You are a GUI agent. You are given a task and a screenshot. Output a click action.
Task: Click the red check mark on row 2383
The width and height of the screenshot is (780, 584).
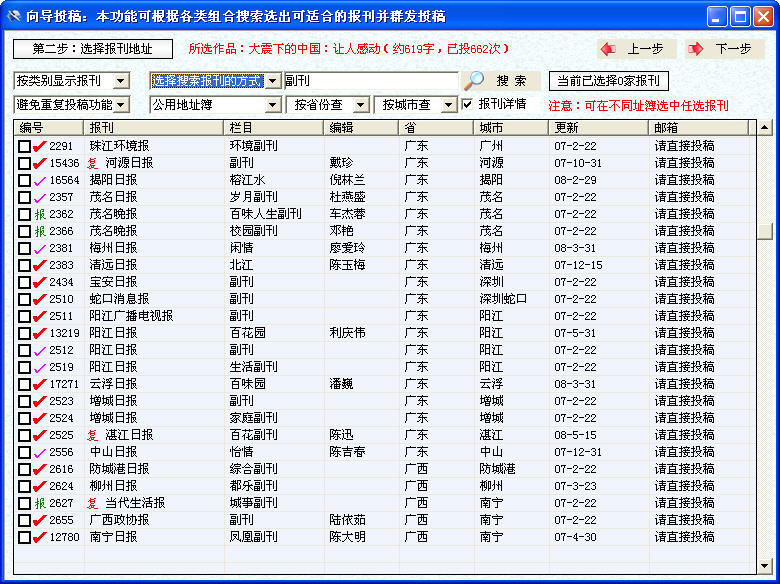tap(39, 265)
